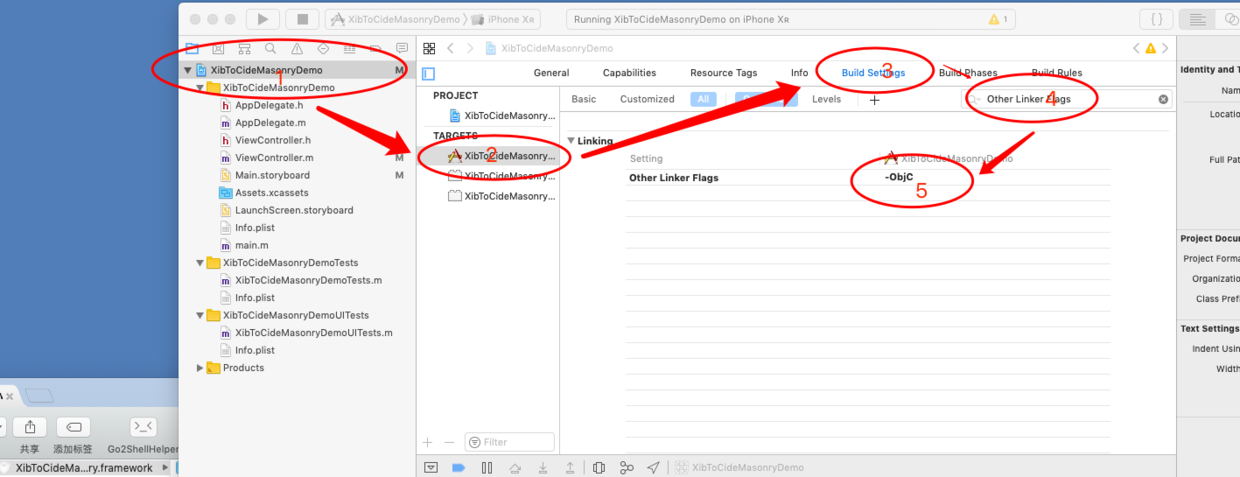The height and width of the screenshot is (477, 1240).
Task: Select LaunchScreen.storyboard file
Action: pyautogui.click(x=293, y=210)
